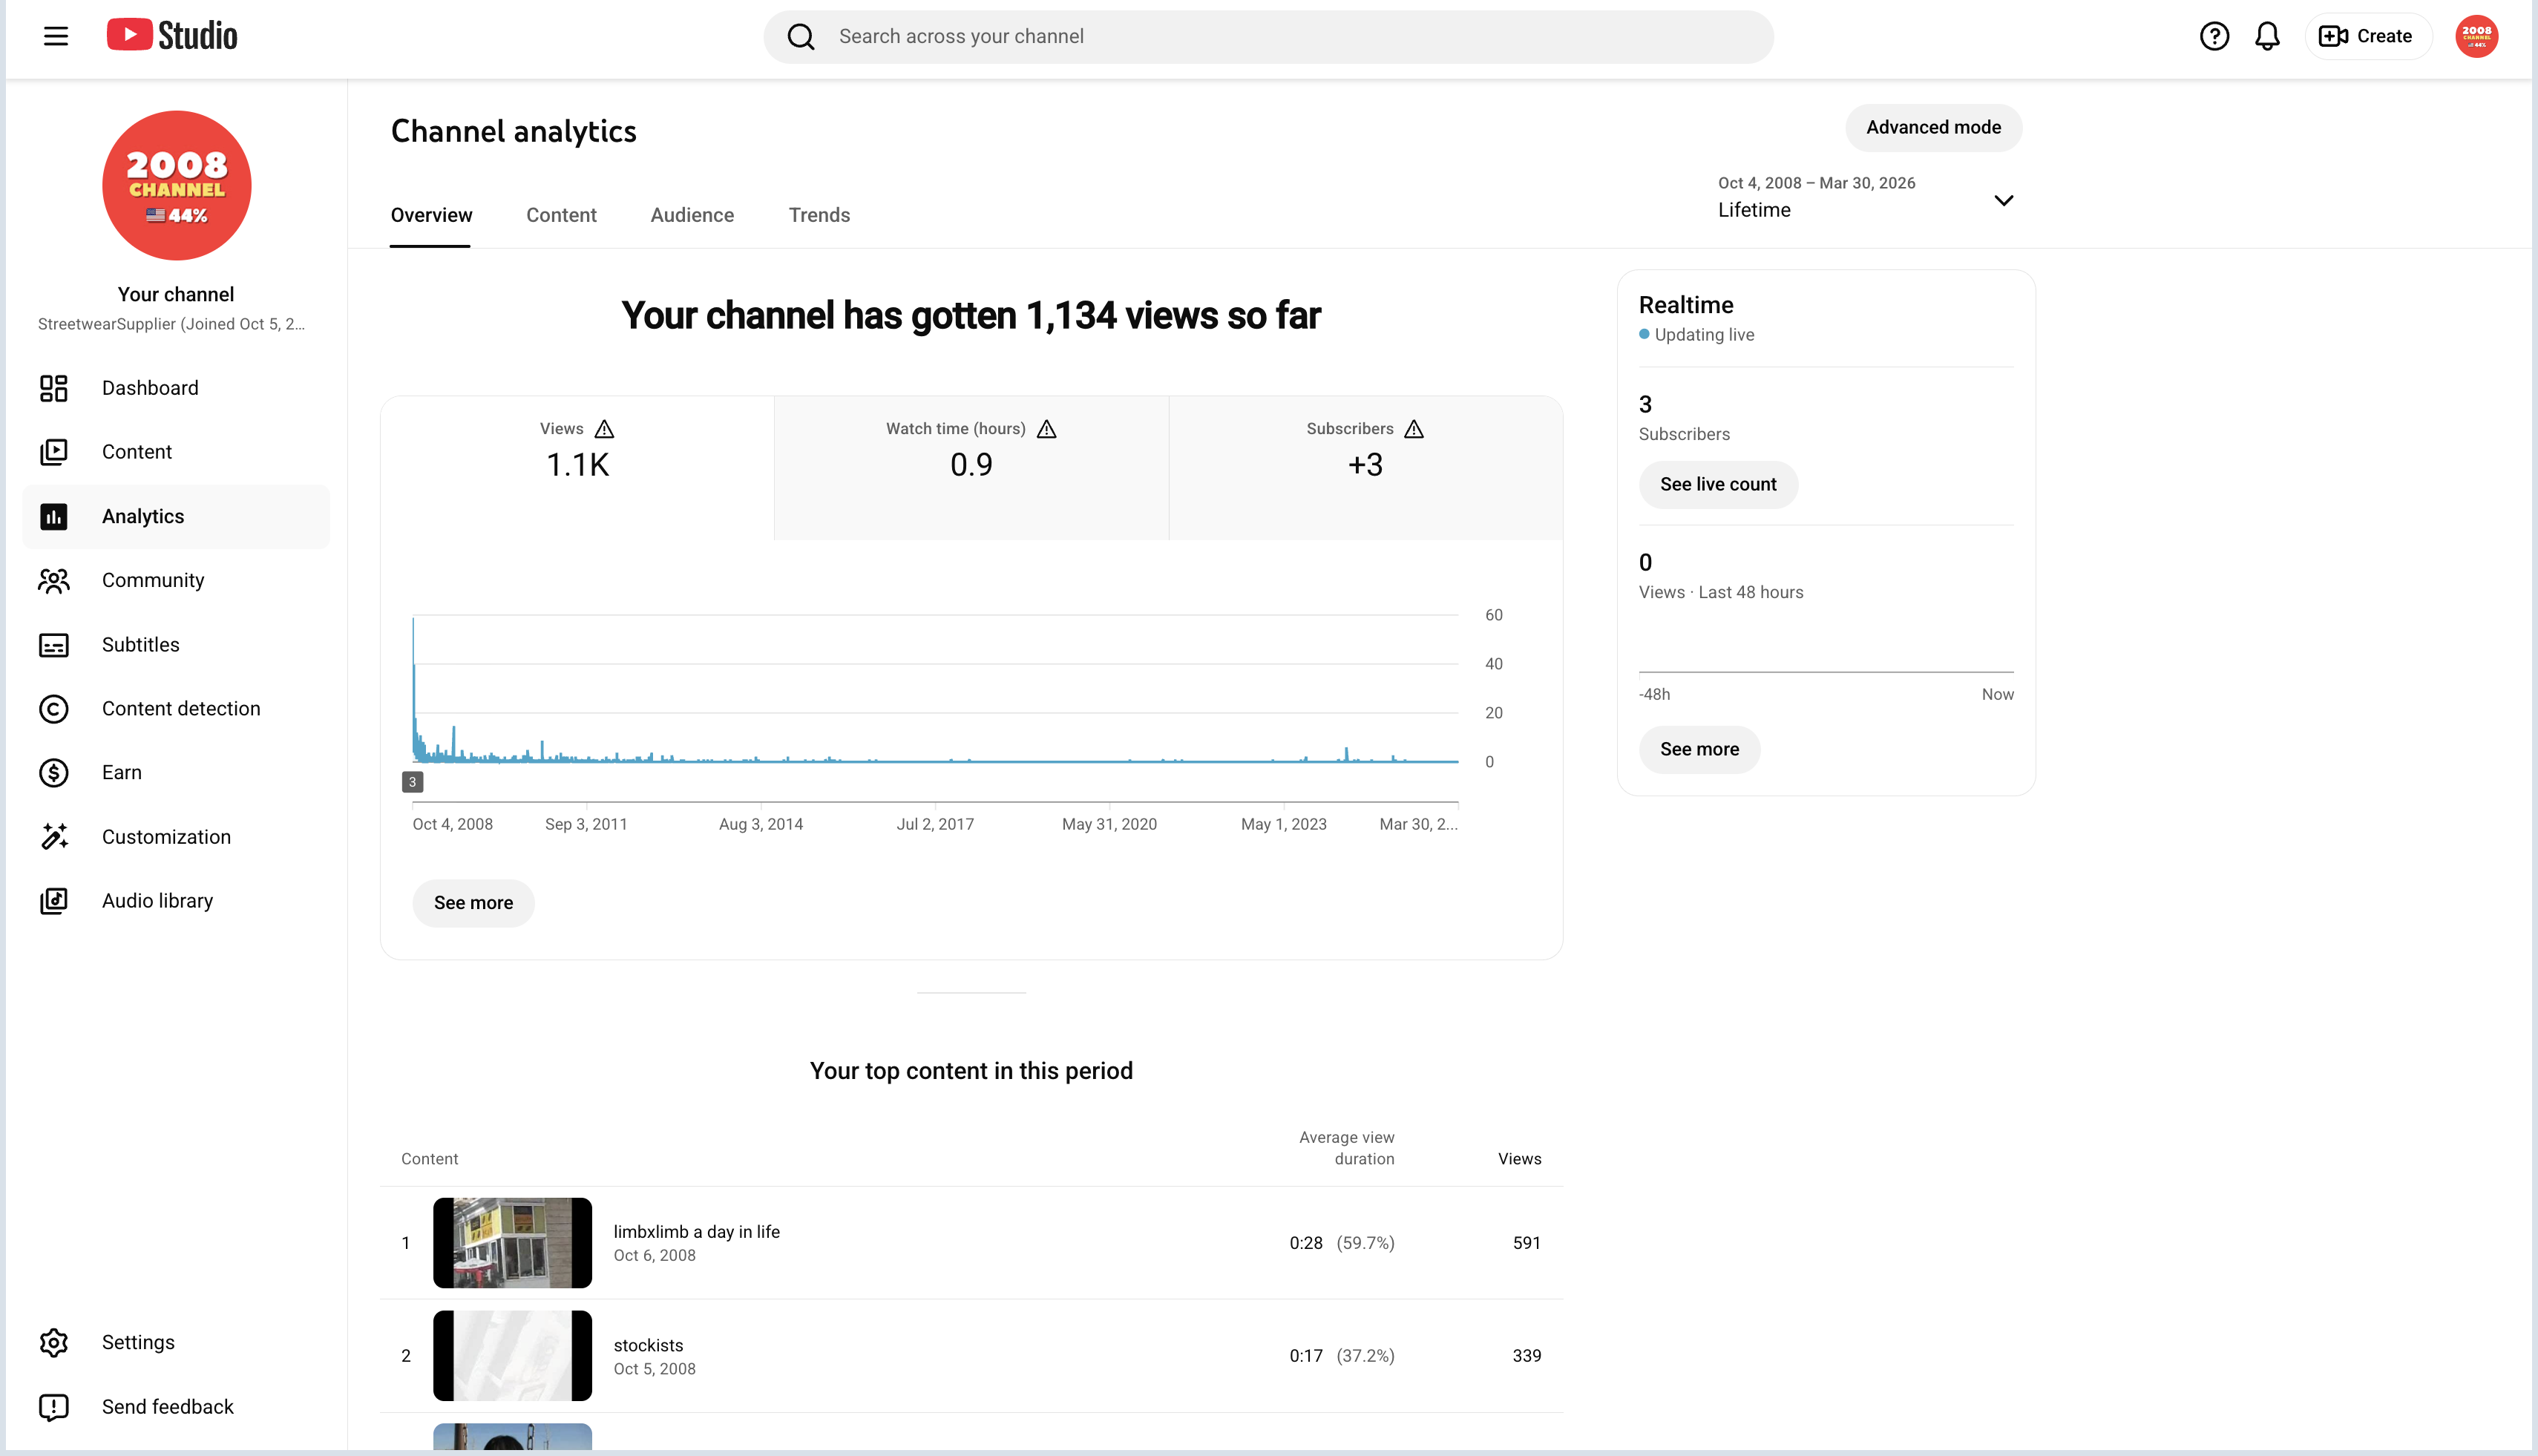Click warning triangle next to Watch time
Viewport: 2538px width, 1456px height.
pos(1047,429)
